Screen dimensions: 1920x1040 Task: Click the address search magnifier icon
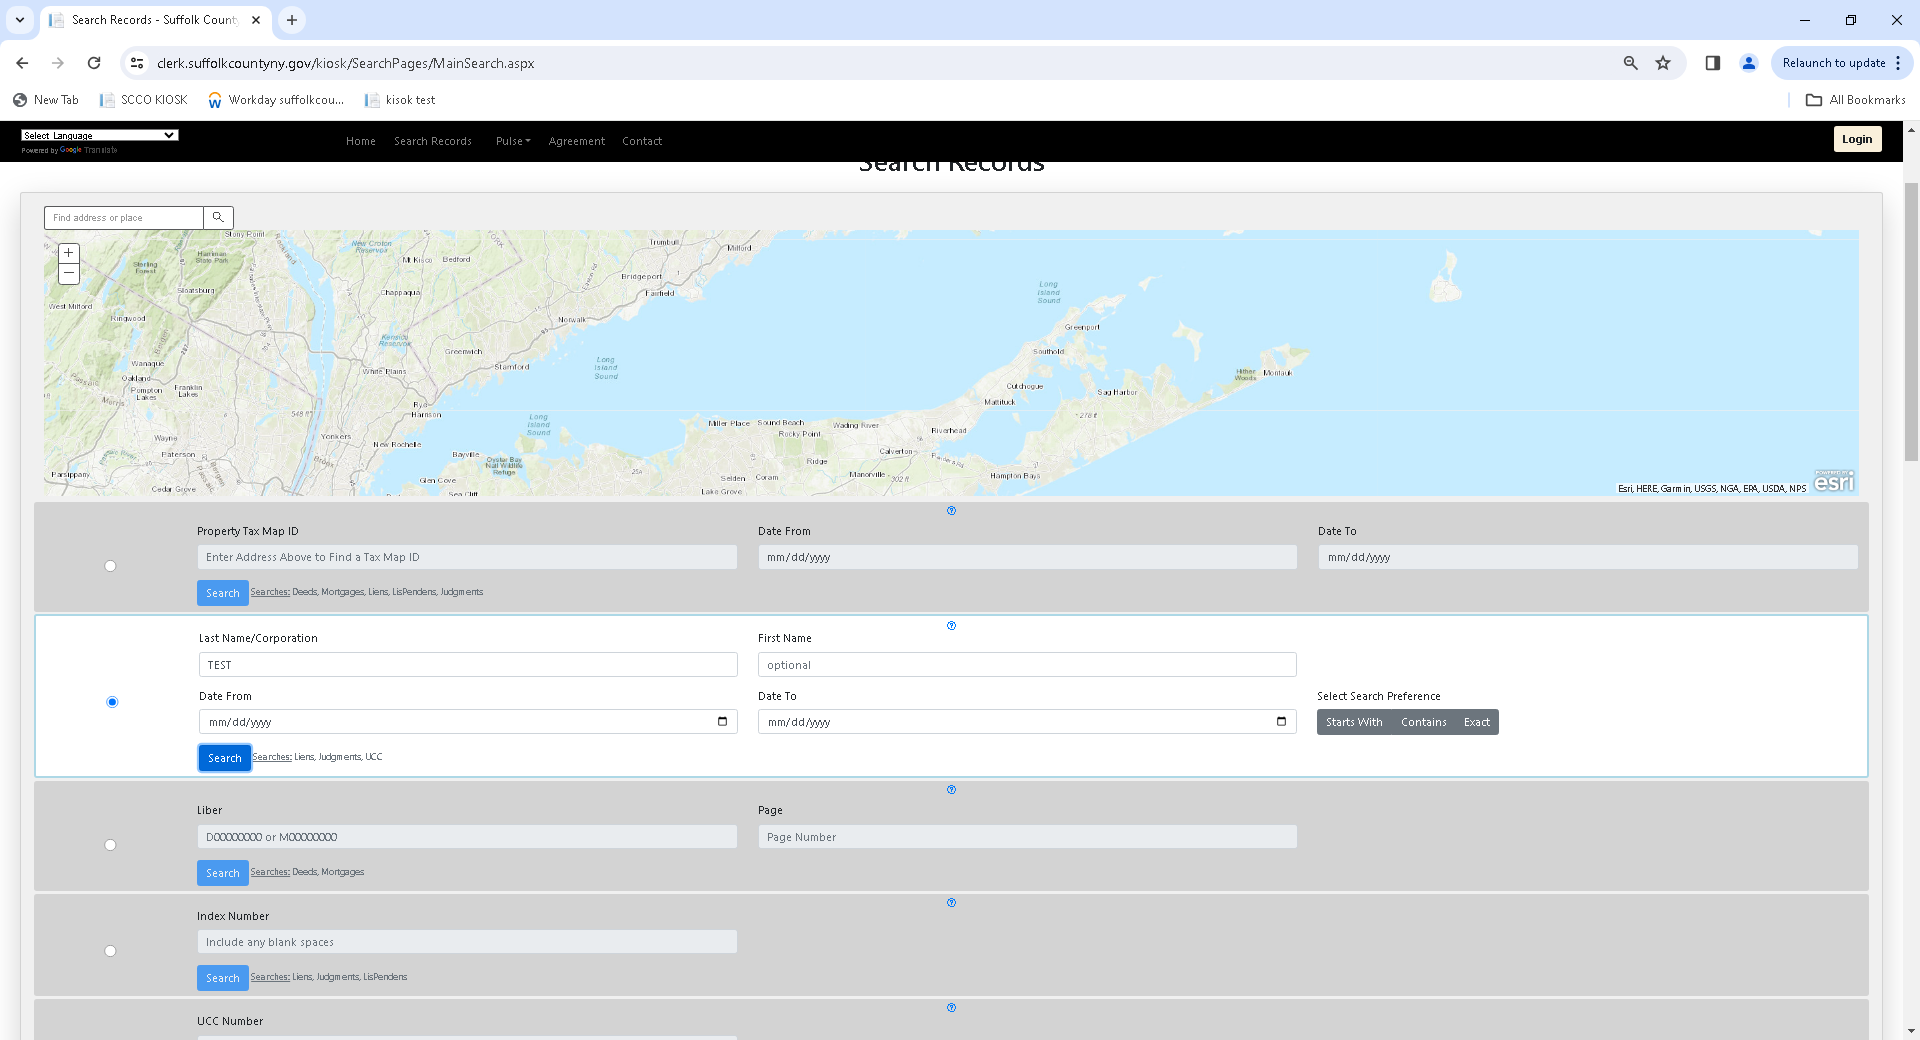point(218,217)
